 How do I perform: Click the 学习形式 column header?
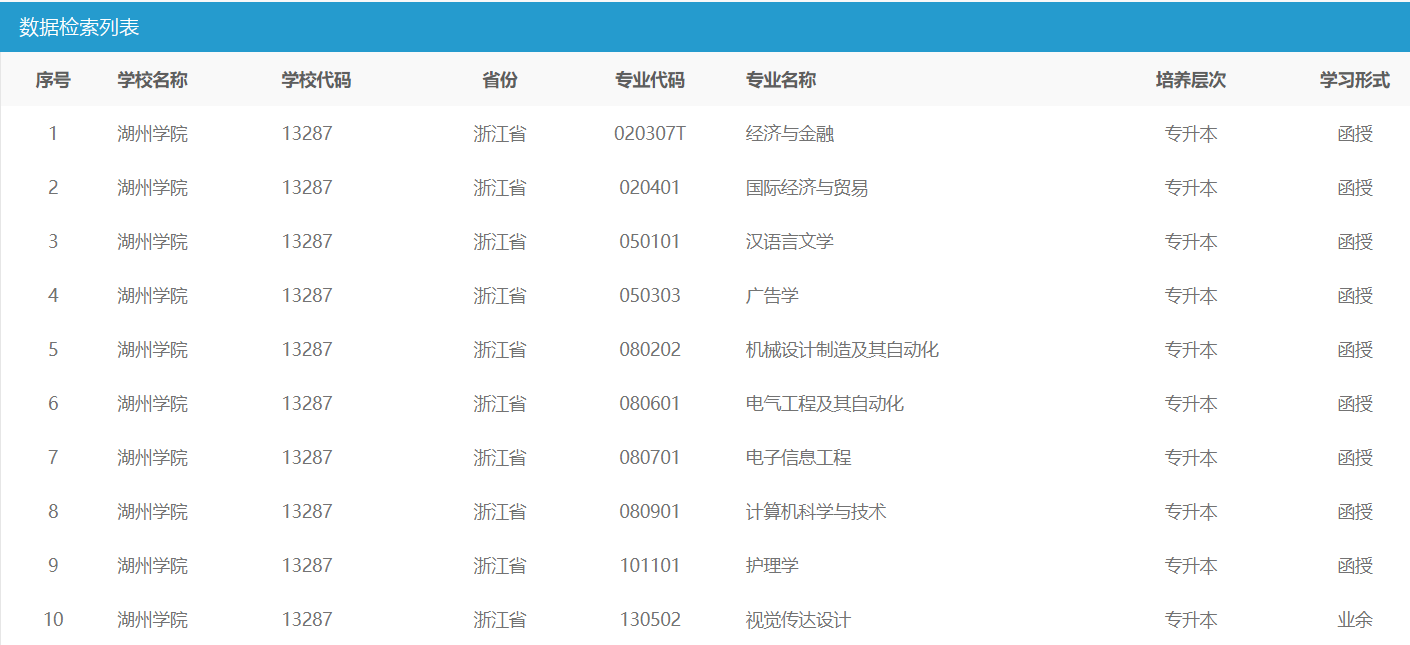[x=1354, y=80]
